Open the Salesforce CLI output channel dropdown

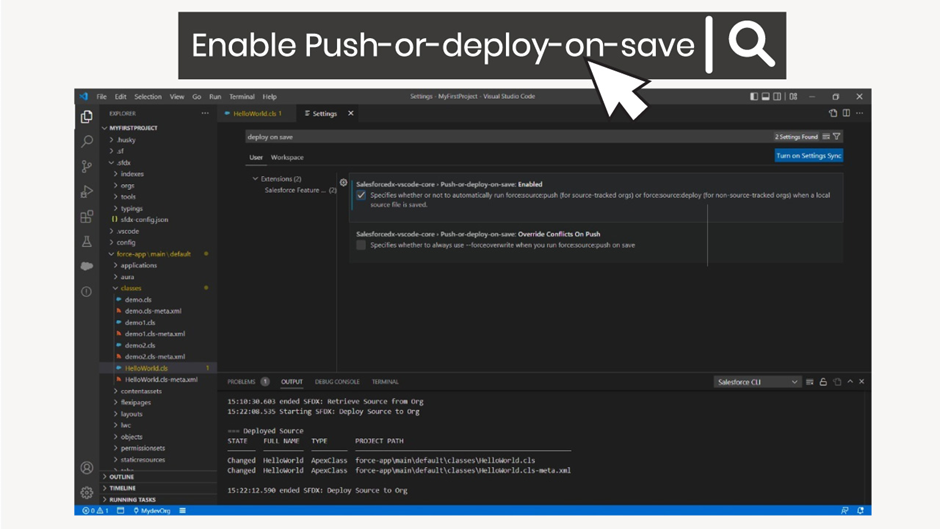click(x=758, y=382)
